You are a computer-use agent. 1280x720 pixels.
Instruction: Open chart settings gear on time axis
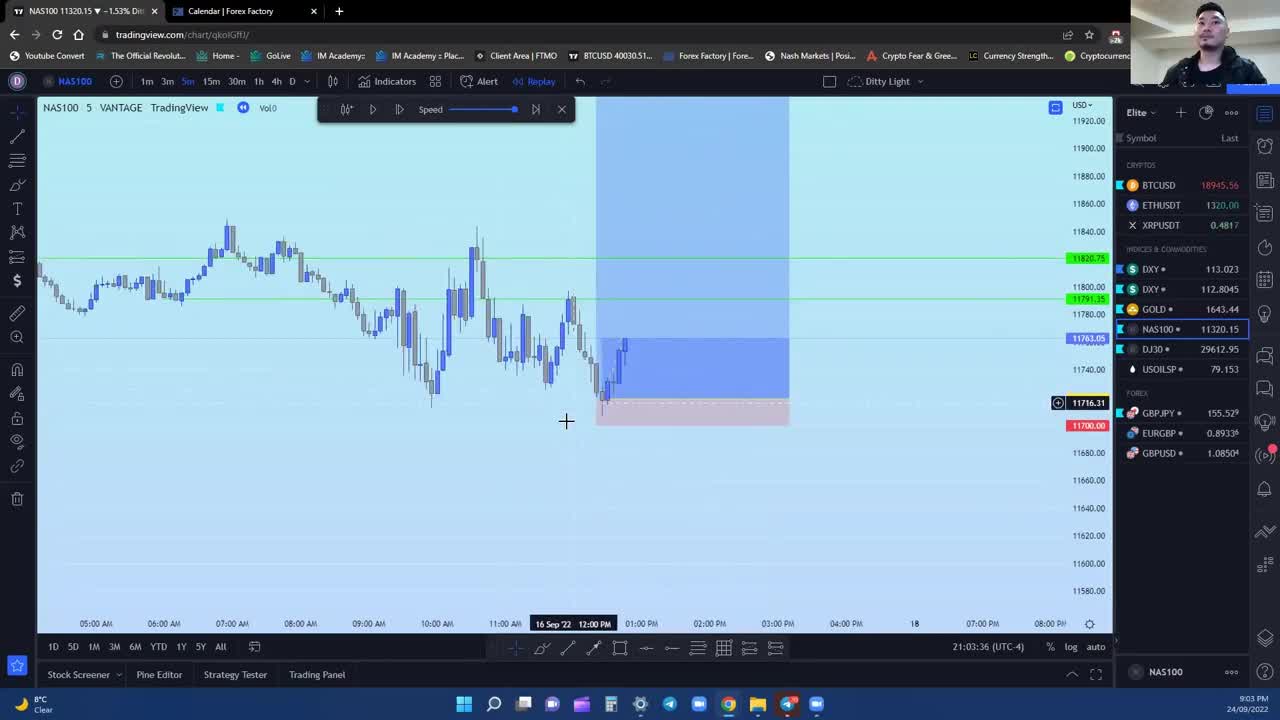[x=1089, y=624]
